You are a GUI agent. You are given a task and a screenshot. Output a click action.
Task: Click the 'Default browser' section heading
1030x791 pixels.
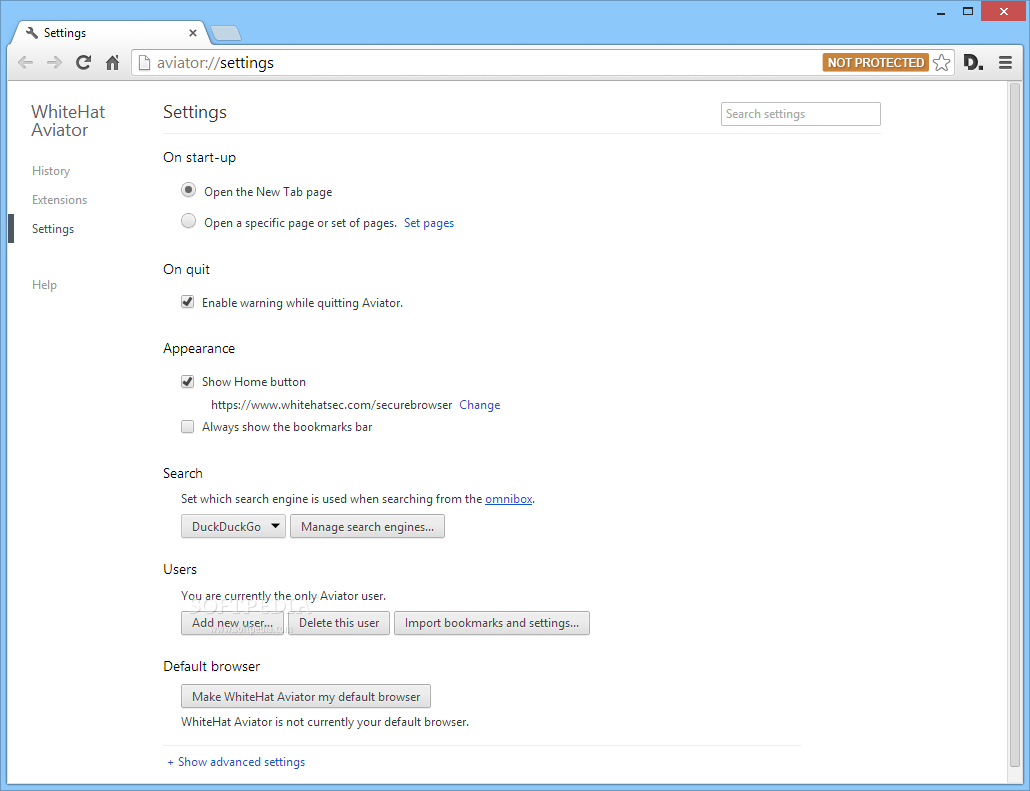pyautogui.click(x=212, y=666)
